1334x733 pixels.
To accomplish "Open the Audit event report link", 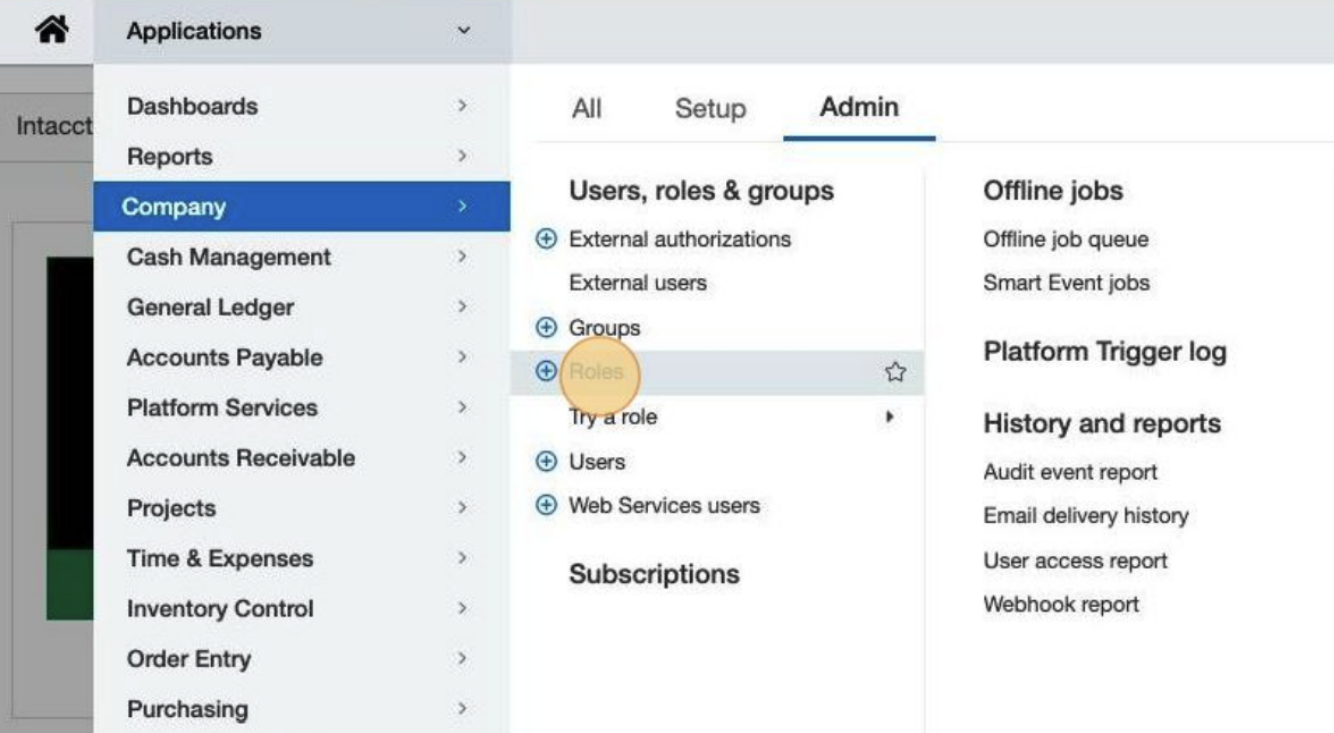I will (1070, 472).
